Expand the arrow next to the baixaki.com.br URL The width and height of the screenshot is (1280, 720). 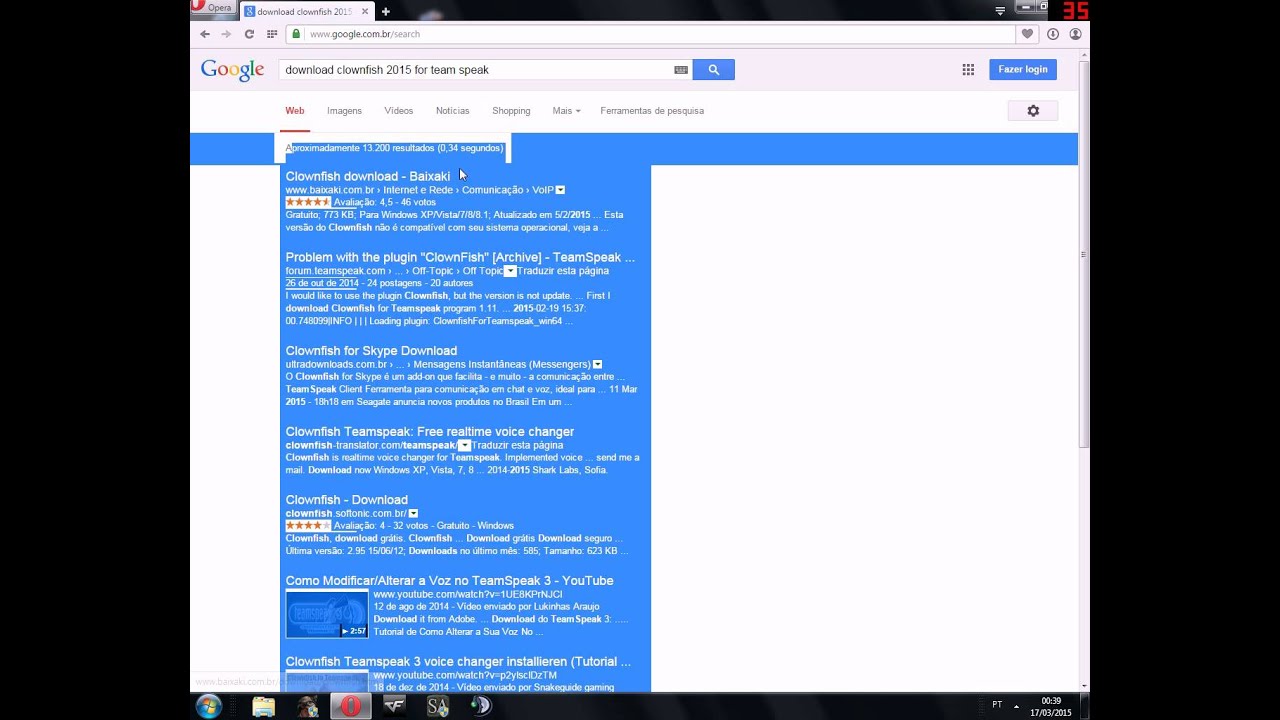coord(560,190)
